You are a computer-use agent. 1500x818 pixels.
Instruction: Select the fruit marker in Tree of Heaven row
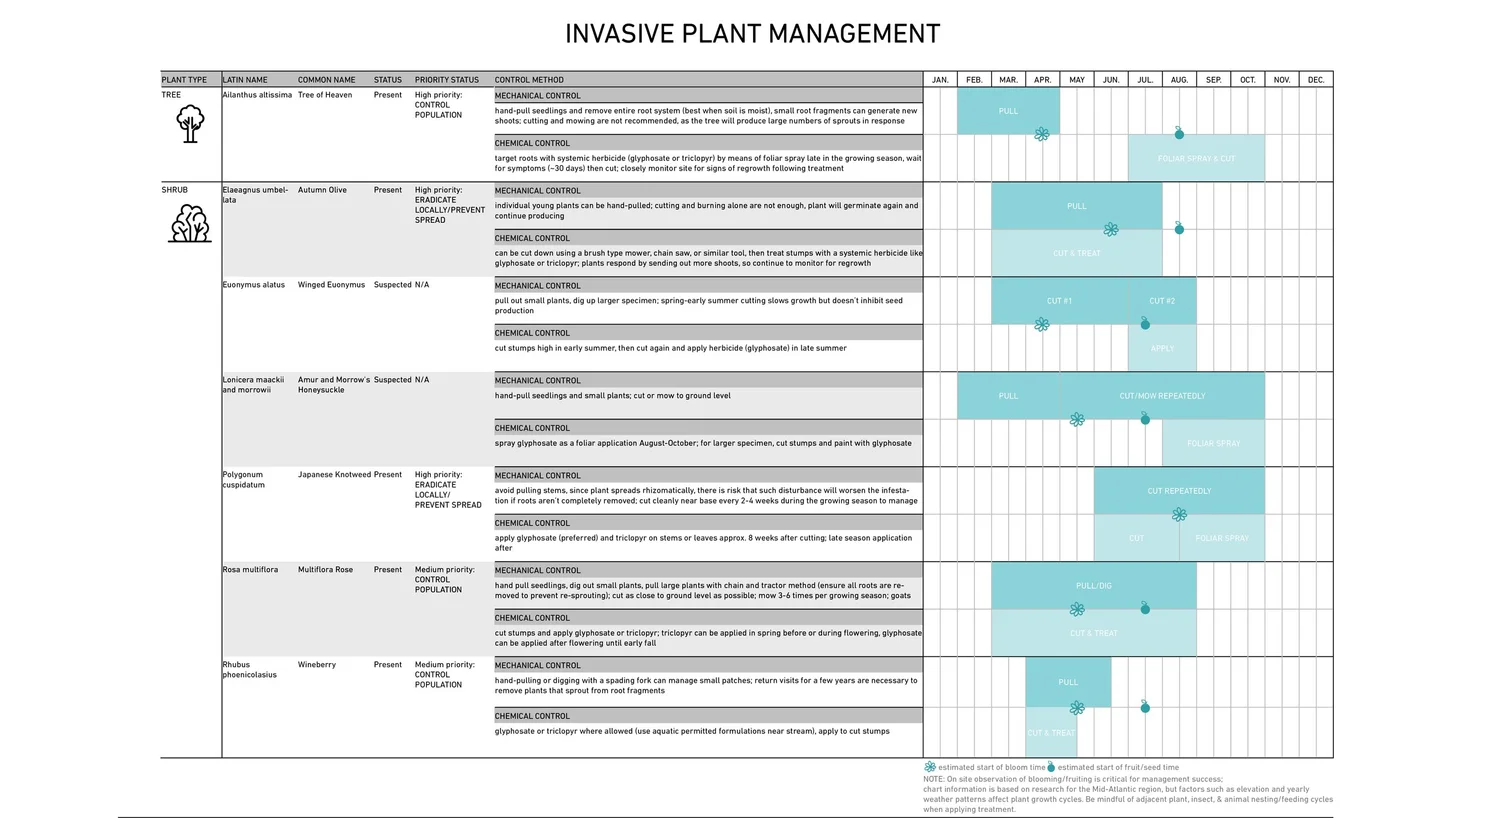point(1179,133)
